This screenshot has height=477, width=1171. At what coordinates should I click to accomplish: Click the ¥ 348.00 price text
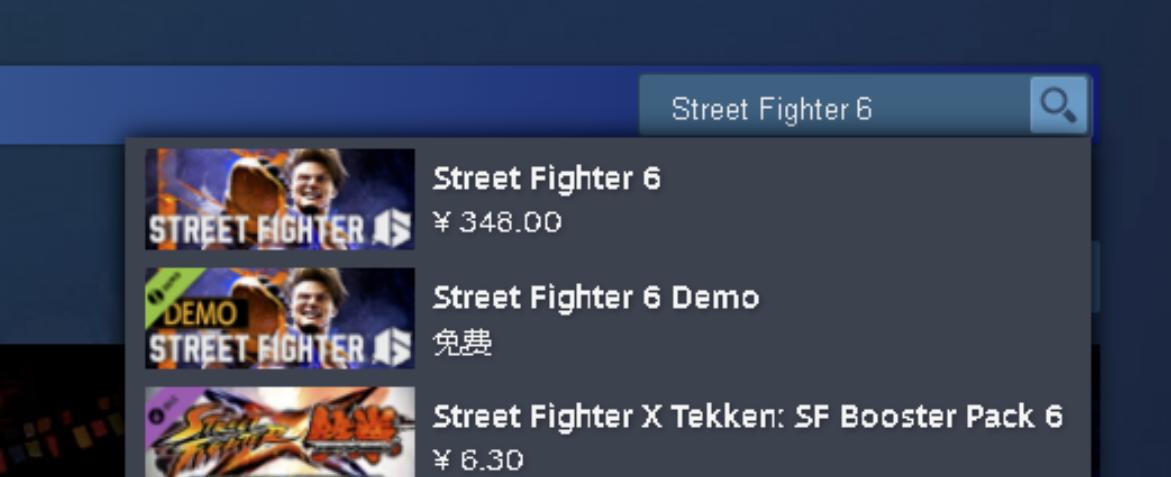[x=497, y=222]
